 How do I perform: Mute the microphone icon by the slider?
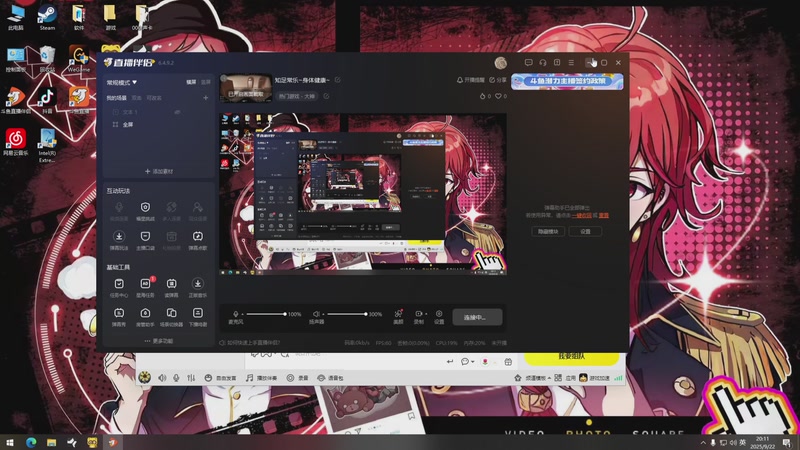(236, 314)
